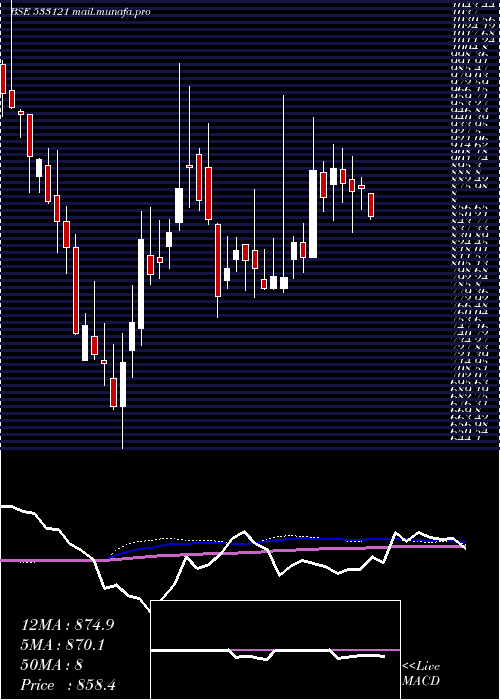Image resolution: width=500 pixels, height=700 pixels.
Task: Click the BSE 533121 mail.munafa.pro chart title
Action: point(80,12)
